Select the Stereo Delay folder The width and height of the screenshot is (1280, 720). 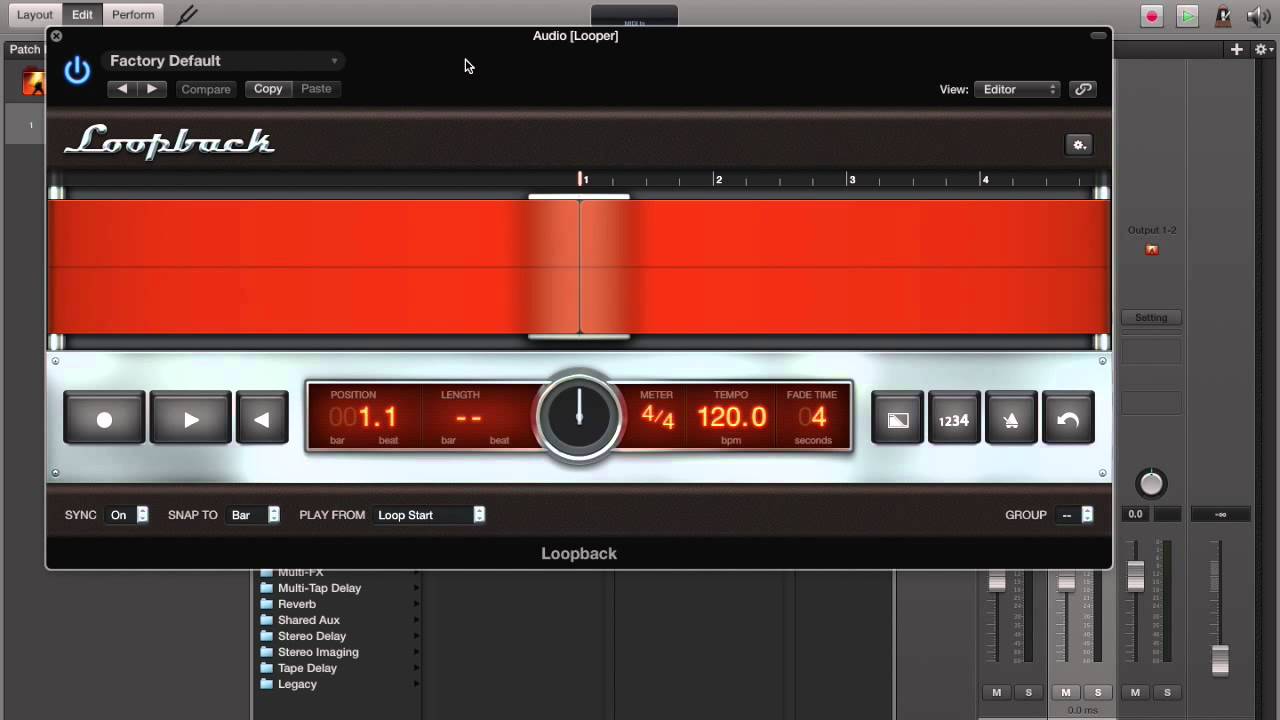pos(312,636)
